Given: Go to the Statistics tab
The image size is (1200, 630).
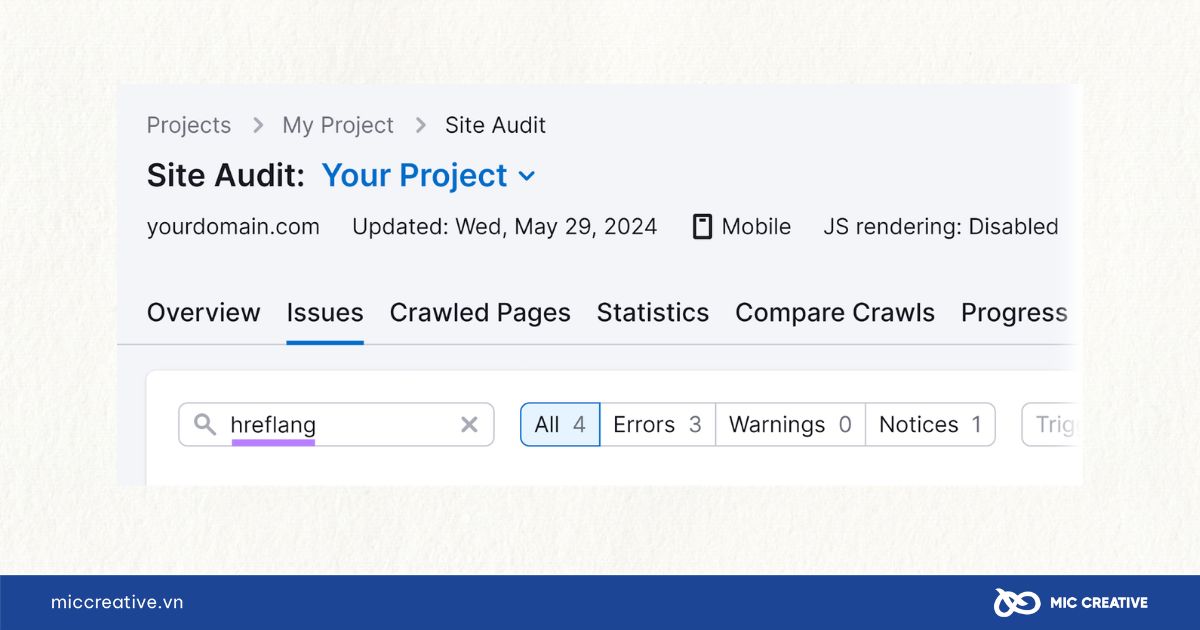Looking at the screenshot, I should tap(653, 313).
